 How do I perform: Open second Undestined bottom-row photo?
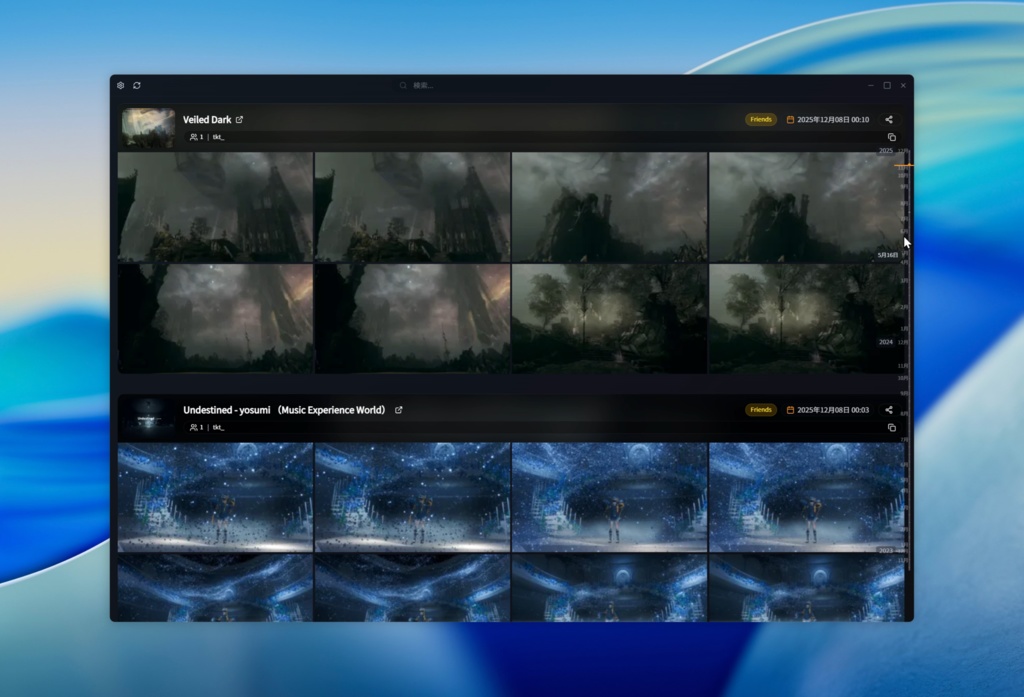(x=413, y=588)
